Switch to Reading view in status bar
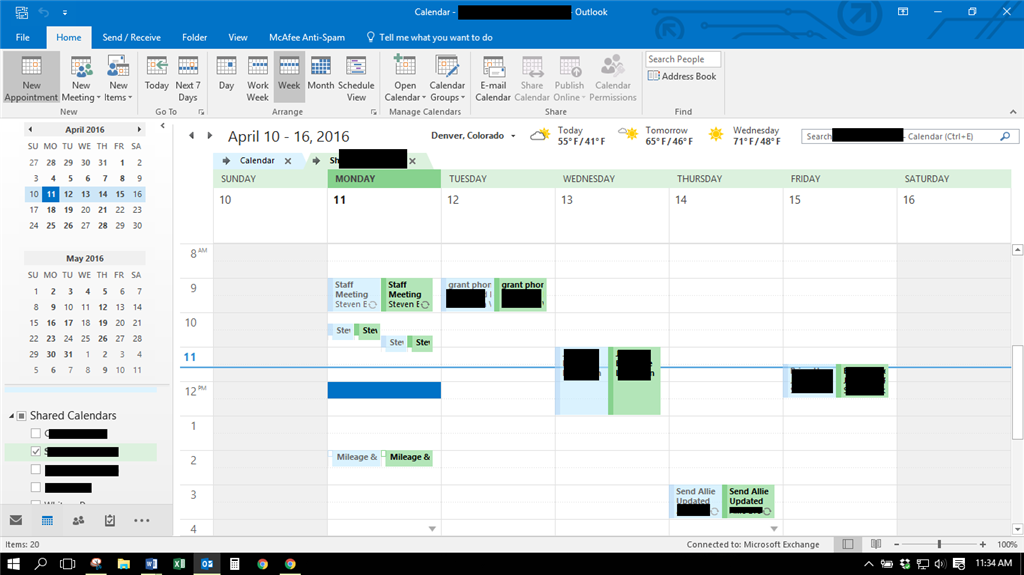1024x575 pixels. (876, 544)
